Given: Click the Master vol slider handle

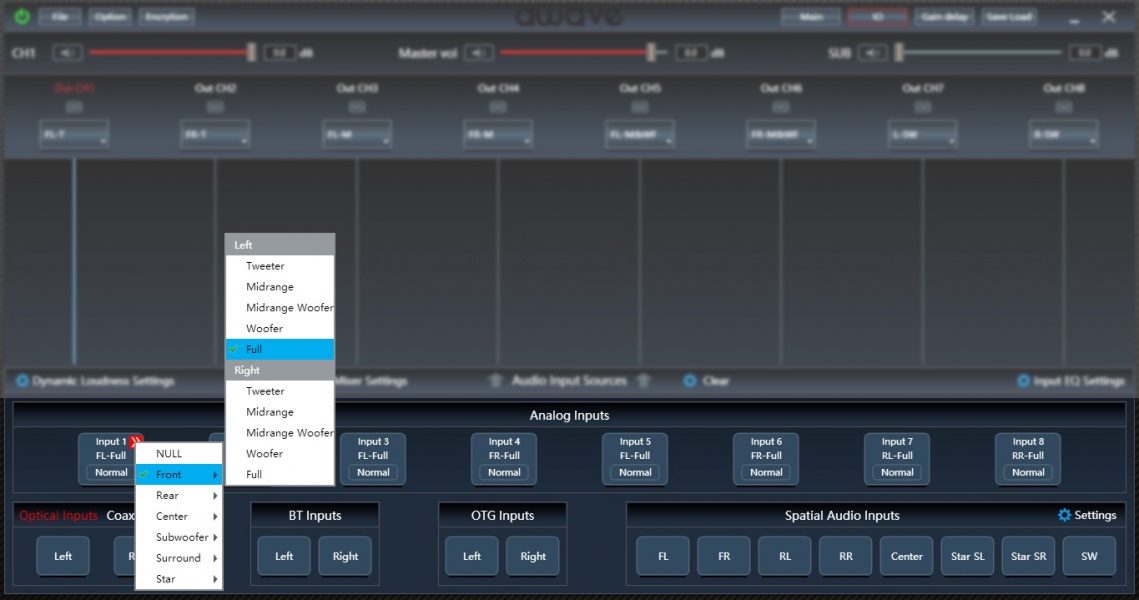Looking at the screenshot, I should pyautogui.click(x=651, y=53).
